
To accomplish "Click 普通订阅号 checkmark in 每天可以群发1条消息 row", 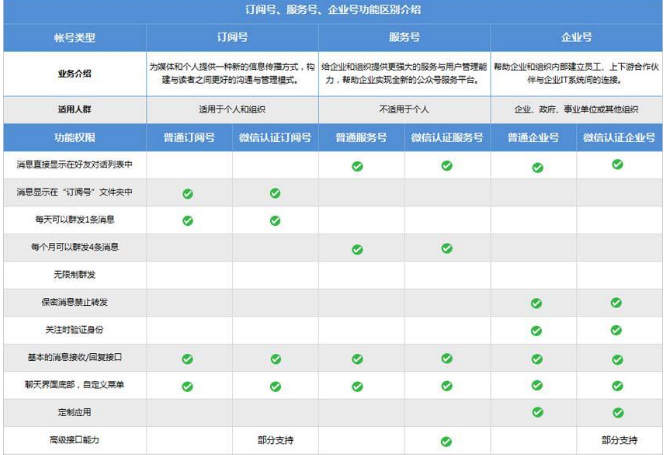I will (x=188, y=221).
